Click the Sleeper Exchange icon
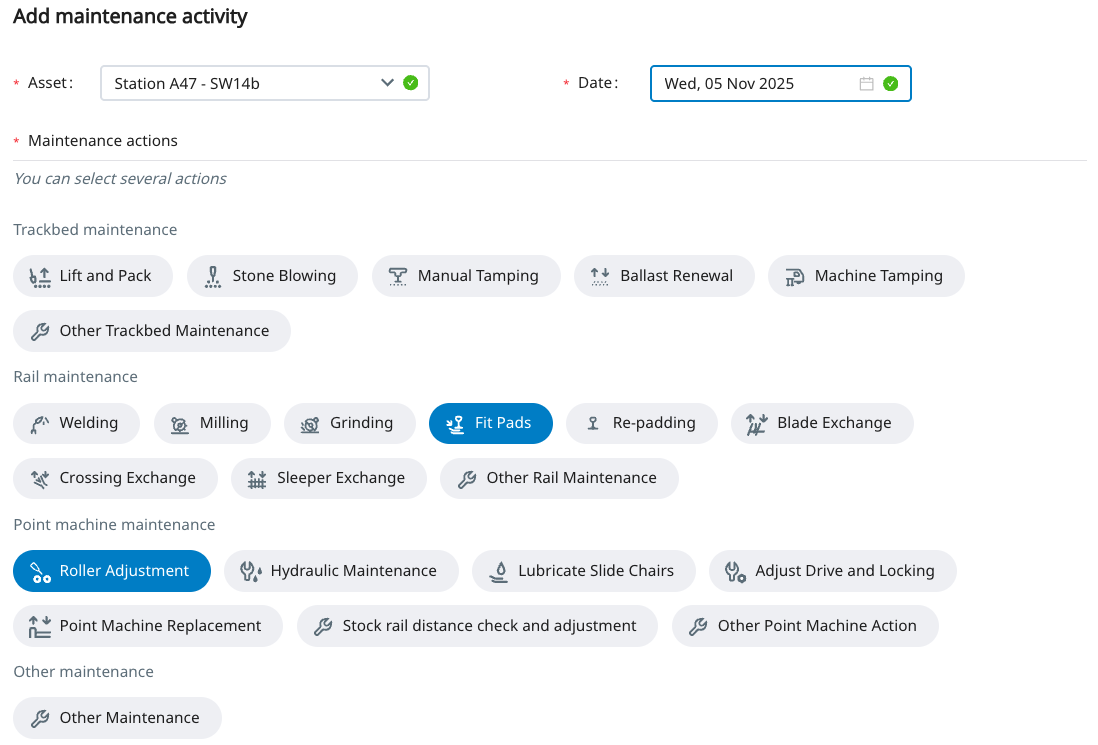Viewport: 1098px width, 745px height. pyautogui.click(x=257, y=478)
